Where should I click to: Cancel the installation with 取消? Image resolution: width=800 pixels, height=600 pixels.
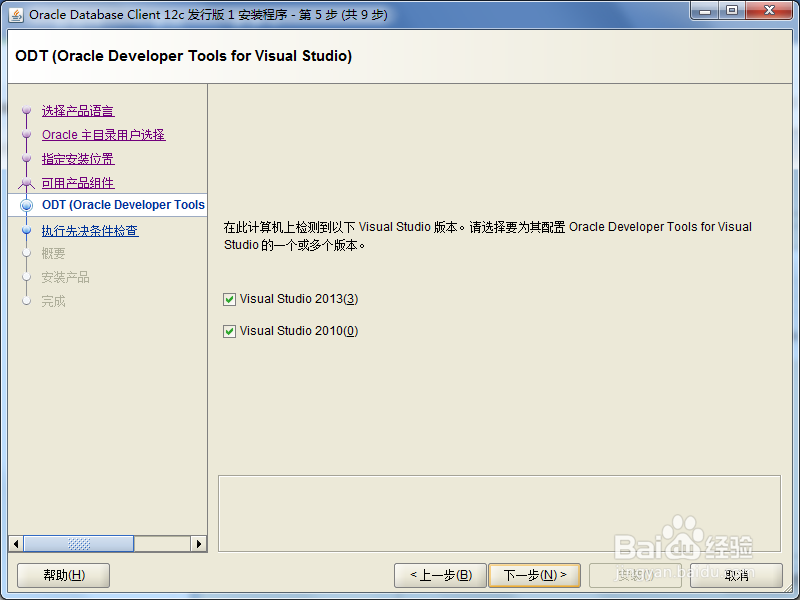736,576
